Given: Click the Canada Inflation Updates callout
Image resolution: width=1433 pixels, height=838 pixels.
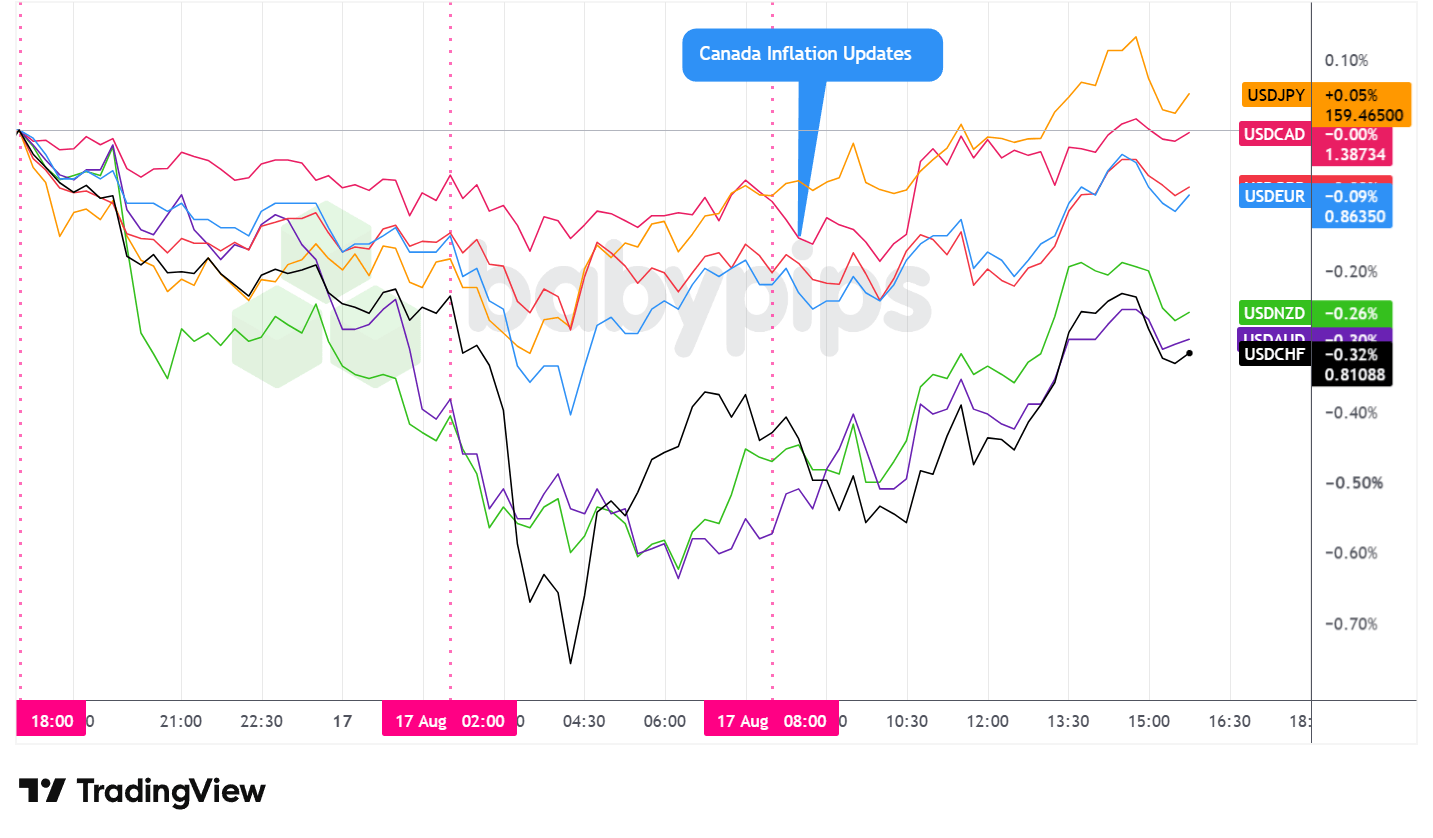Looking at the screenshot, I should (812, 54).
